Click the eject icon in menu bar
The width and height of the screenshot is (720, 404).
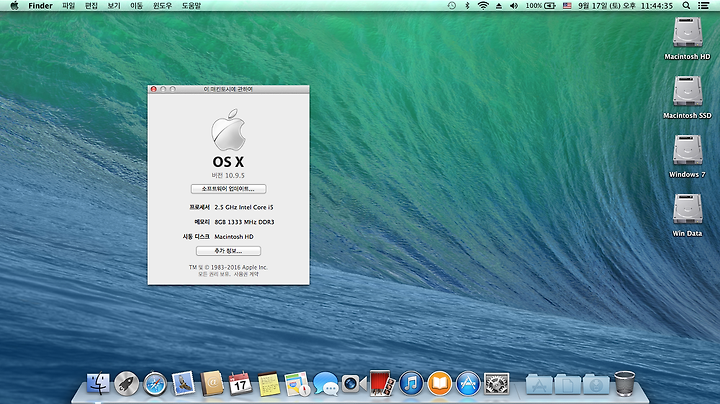pyautogui.click(x=499, y=6)
